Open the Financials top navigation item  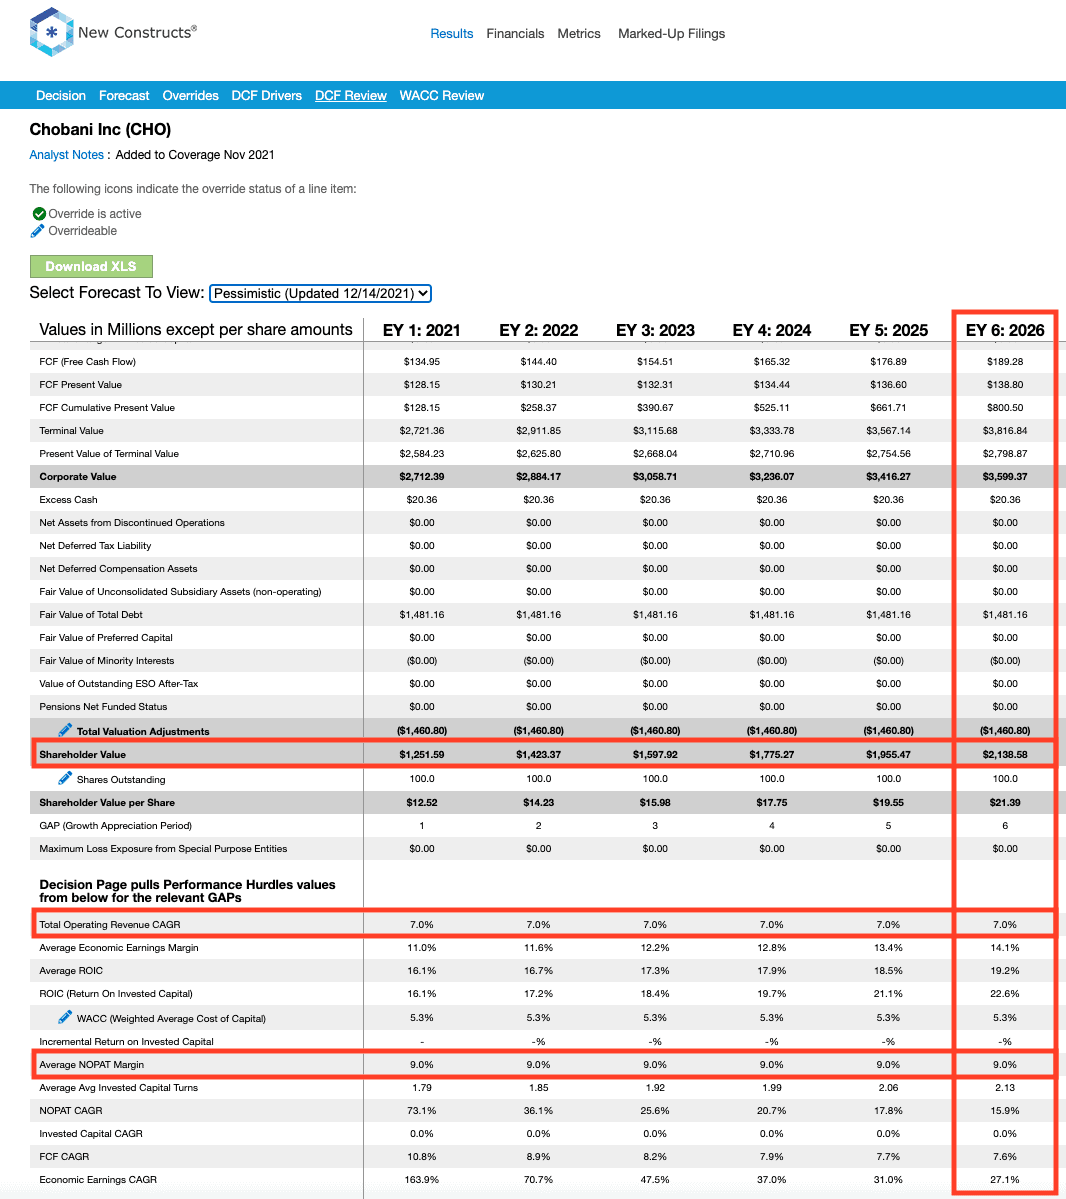515,34
